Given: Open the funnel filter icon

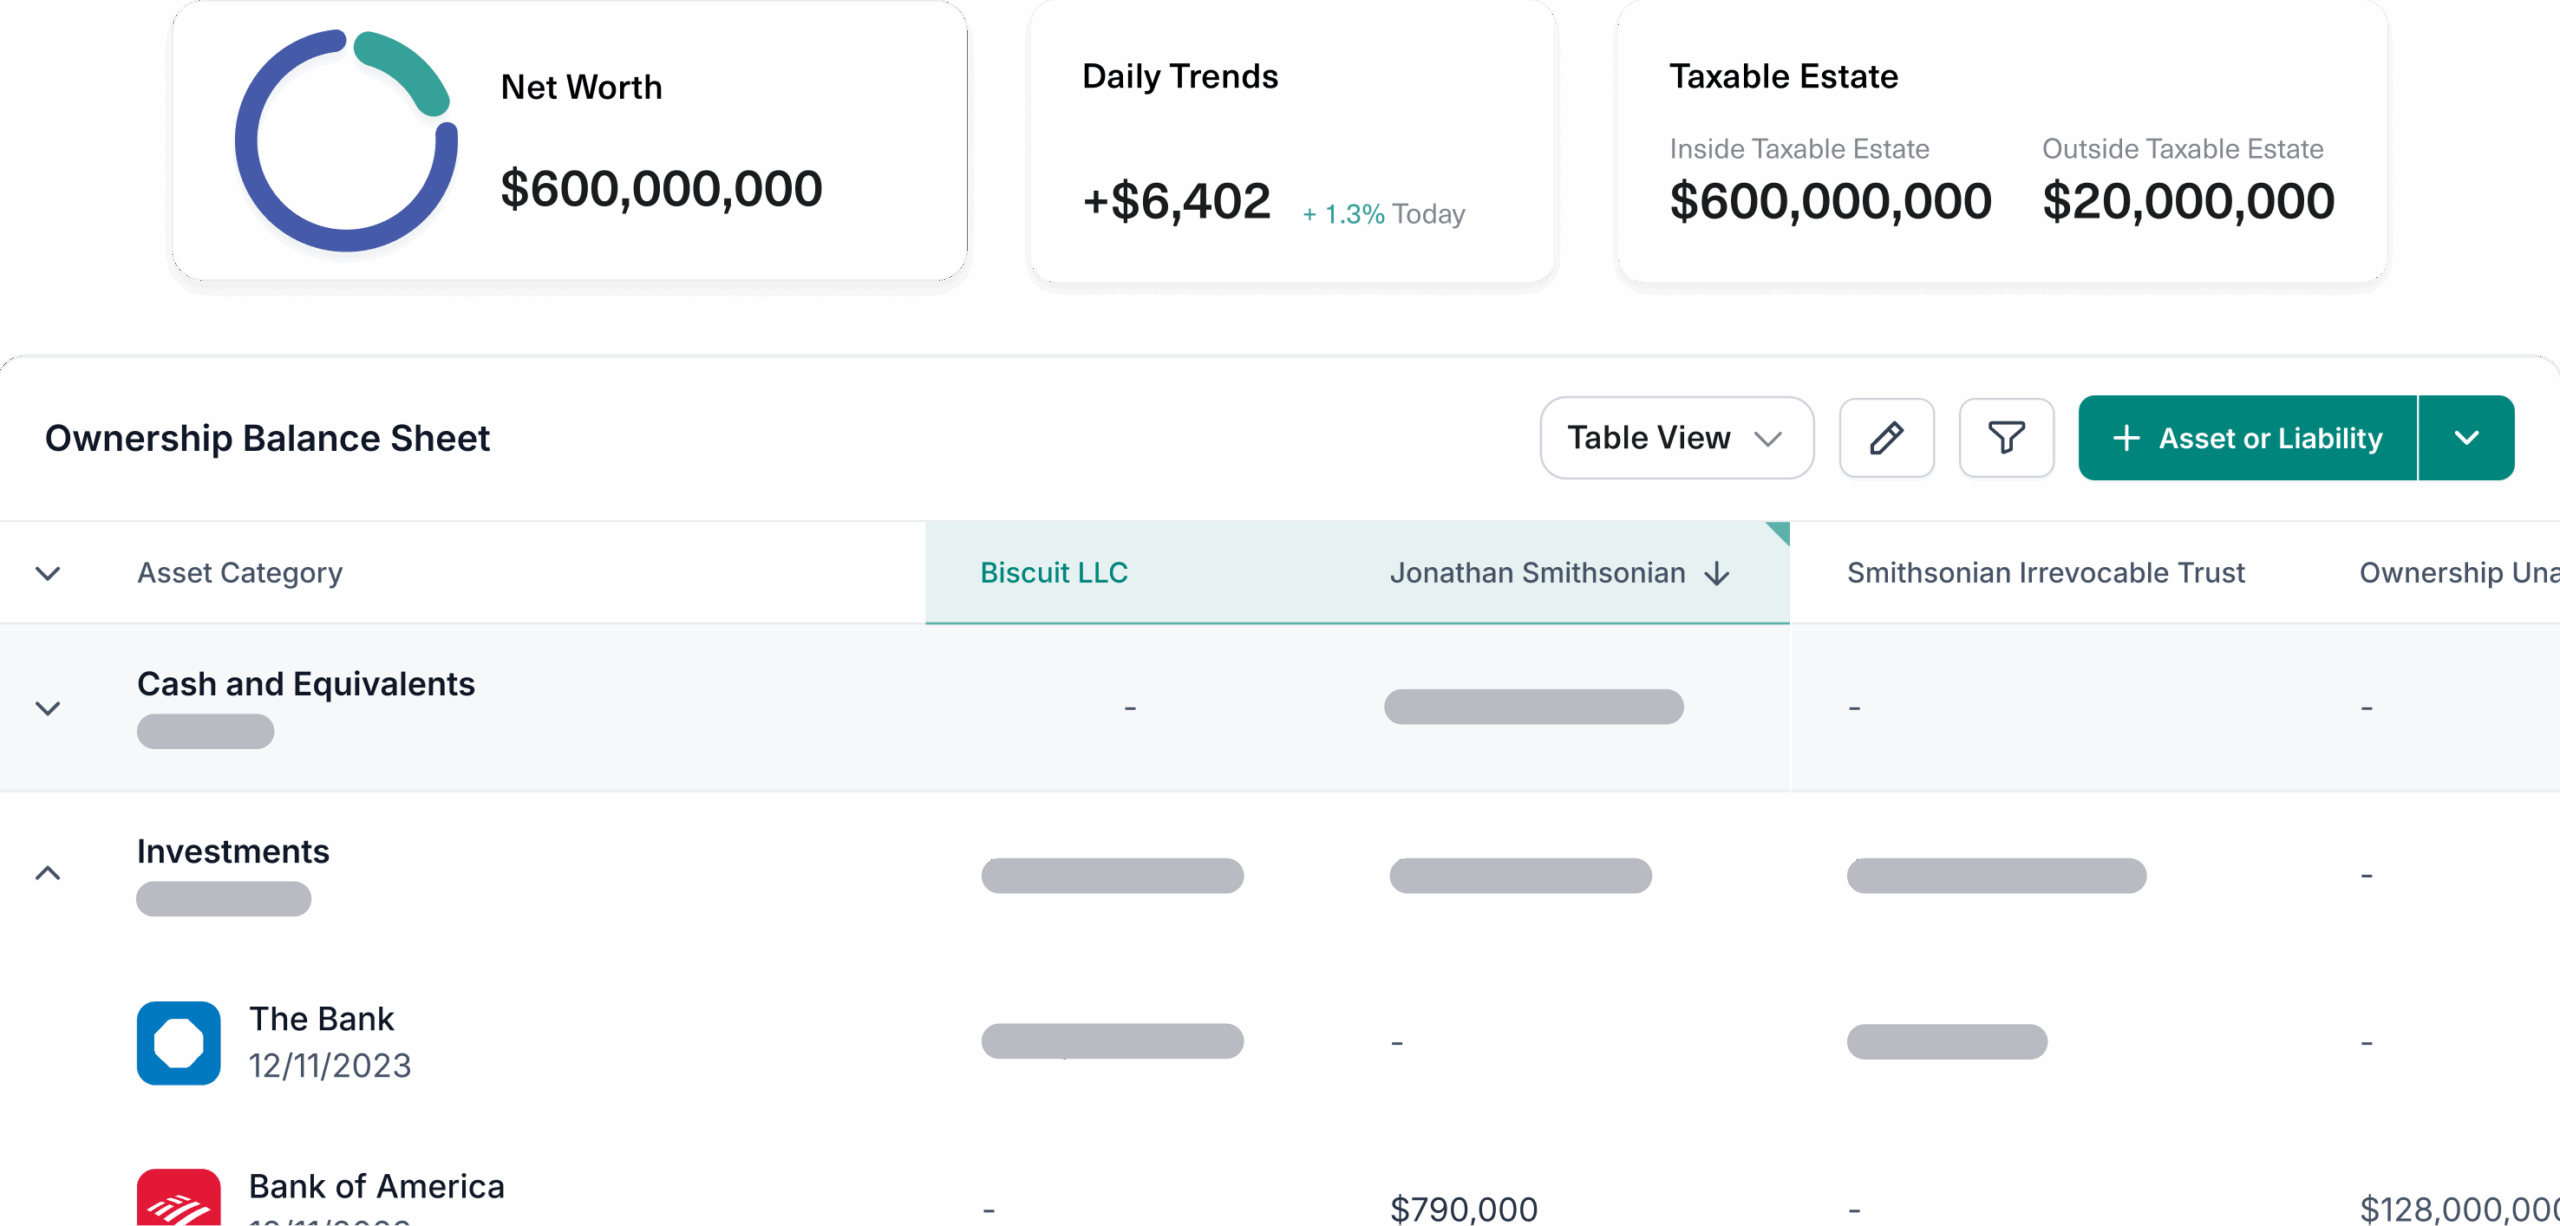Looking at the screenshot, I should tap(2006, 438).
